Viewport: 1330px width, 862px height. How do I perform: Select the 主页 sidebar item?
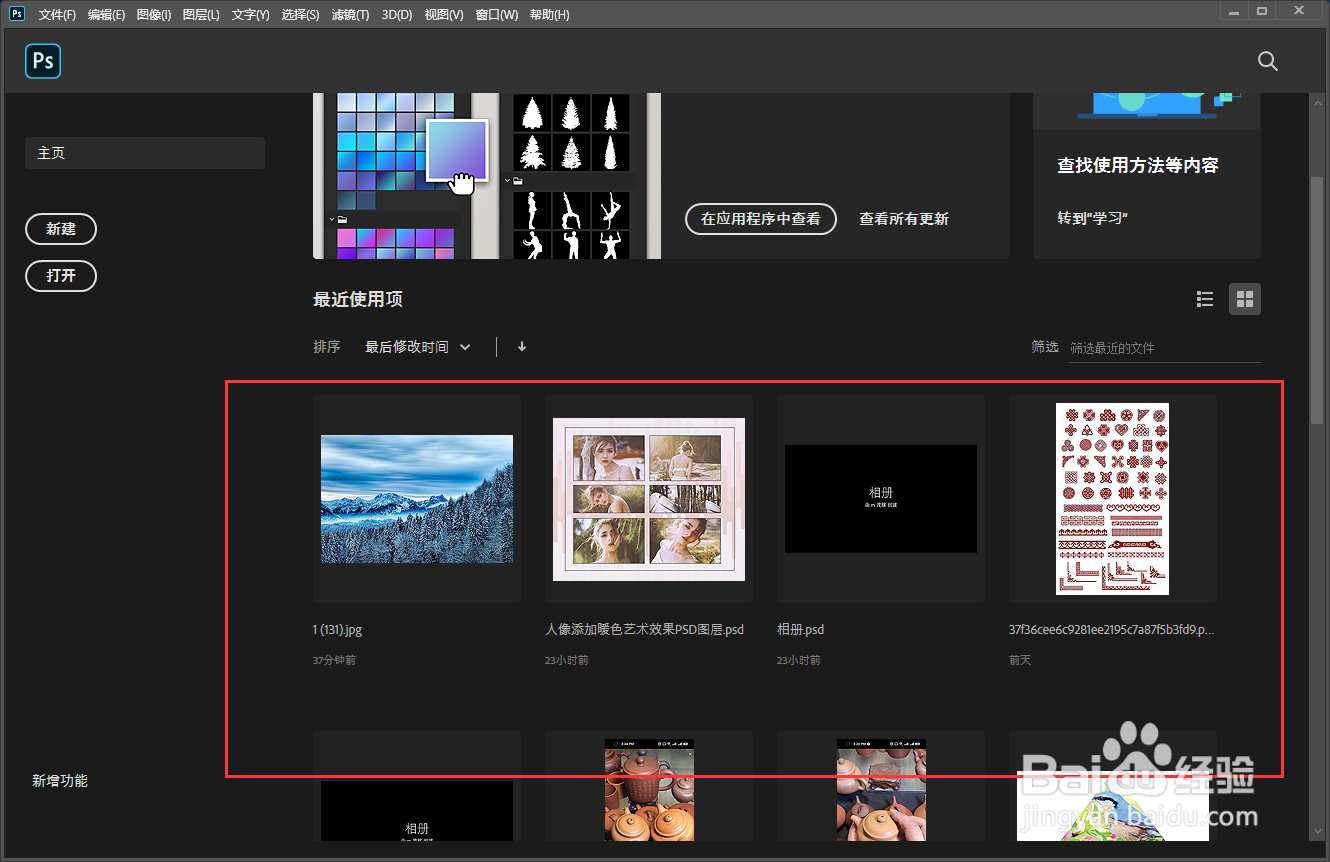pyautogui.click(x=145, y=153)
